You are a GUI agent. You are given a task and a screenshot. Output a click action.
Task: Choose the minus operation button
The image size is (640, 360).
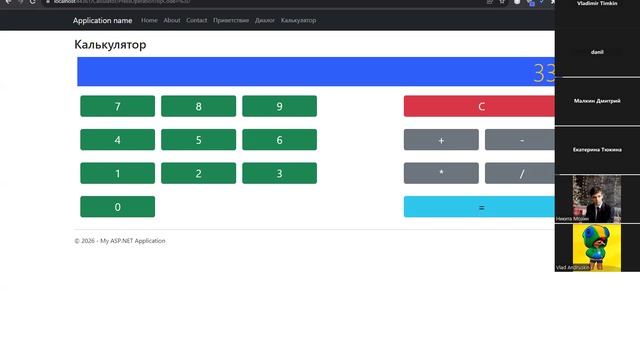(x=520, y=140)
